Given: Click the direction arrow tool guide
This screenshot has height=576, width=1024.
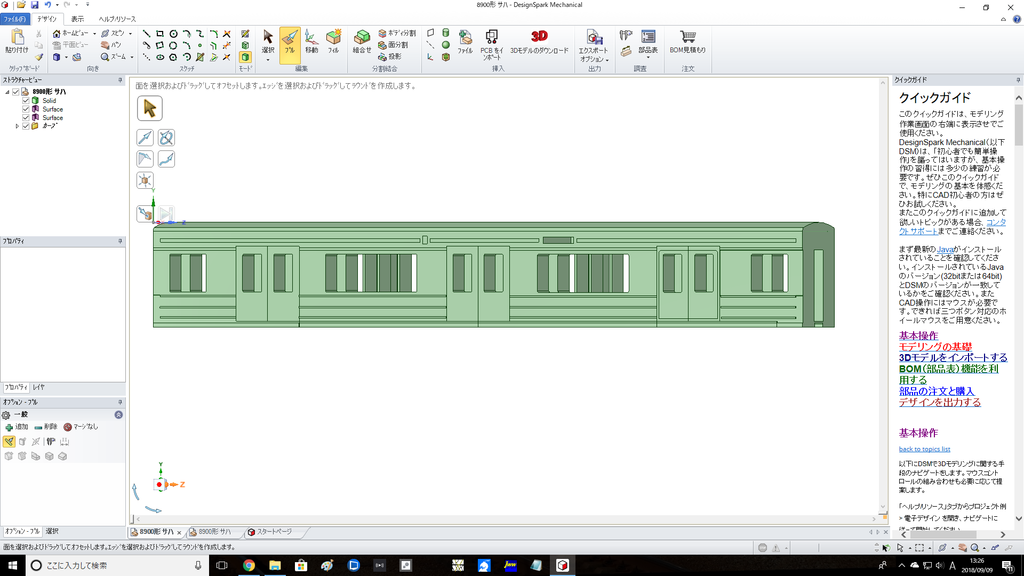Looking at the screenshot, I should pos(145,138).
